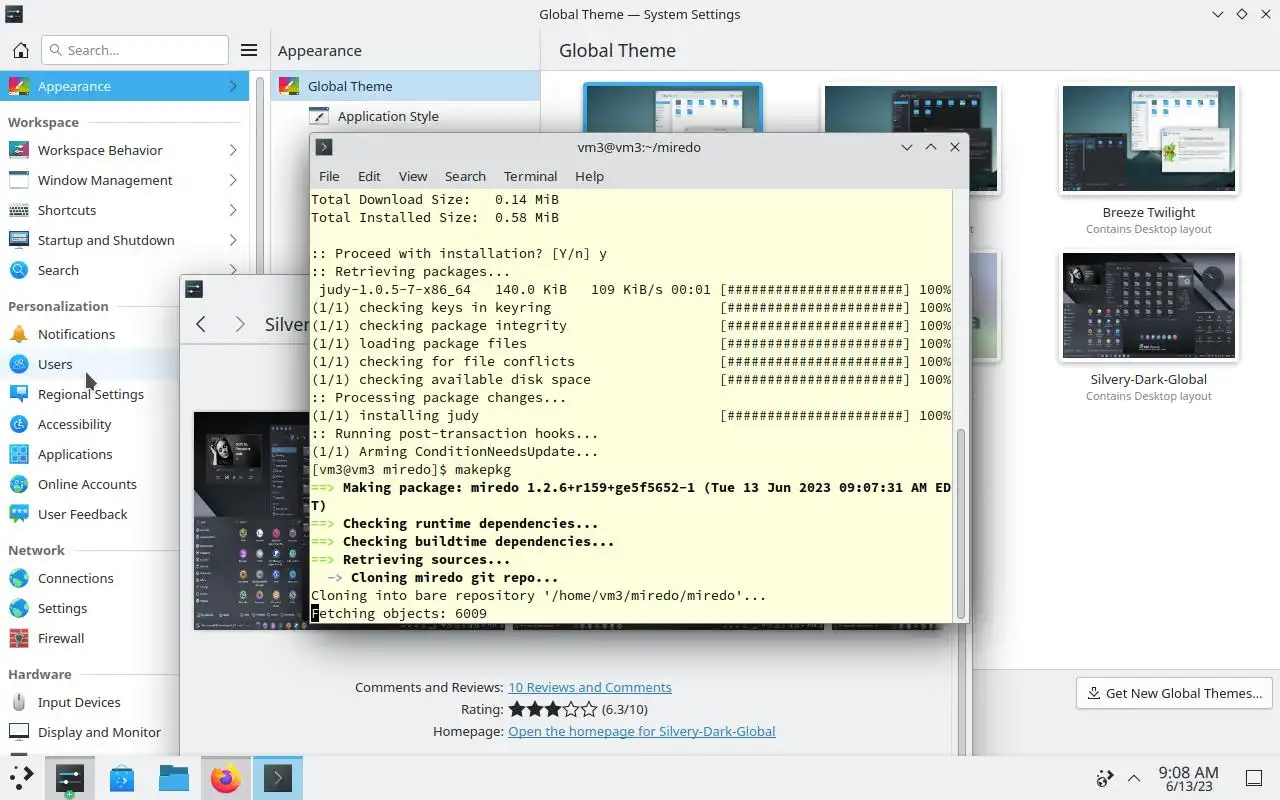
Task: Open 10 Reviews and Comments link
Action: pos(590,687)
